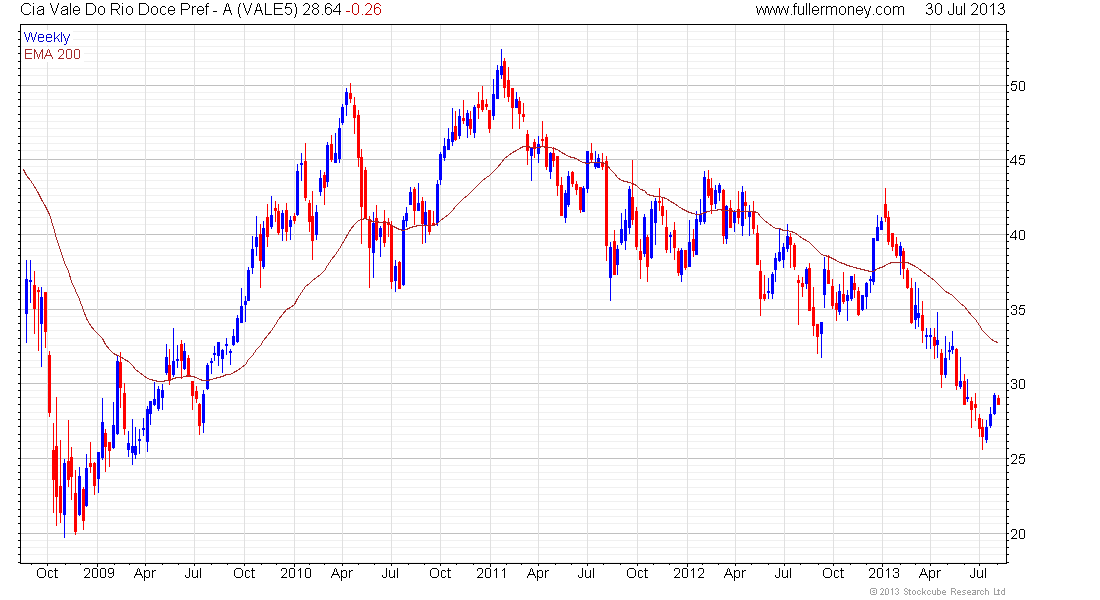Screen dimensions: 1100x600
Task: Click the 2010 year label on time axis
Action: pyautogui.click(x=296, y=573)
